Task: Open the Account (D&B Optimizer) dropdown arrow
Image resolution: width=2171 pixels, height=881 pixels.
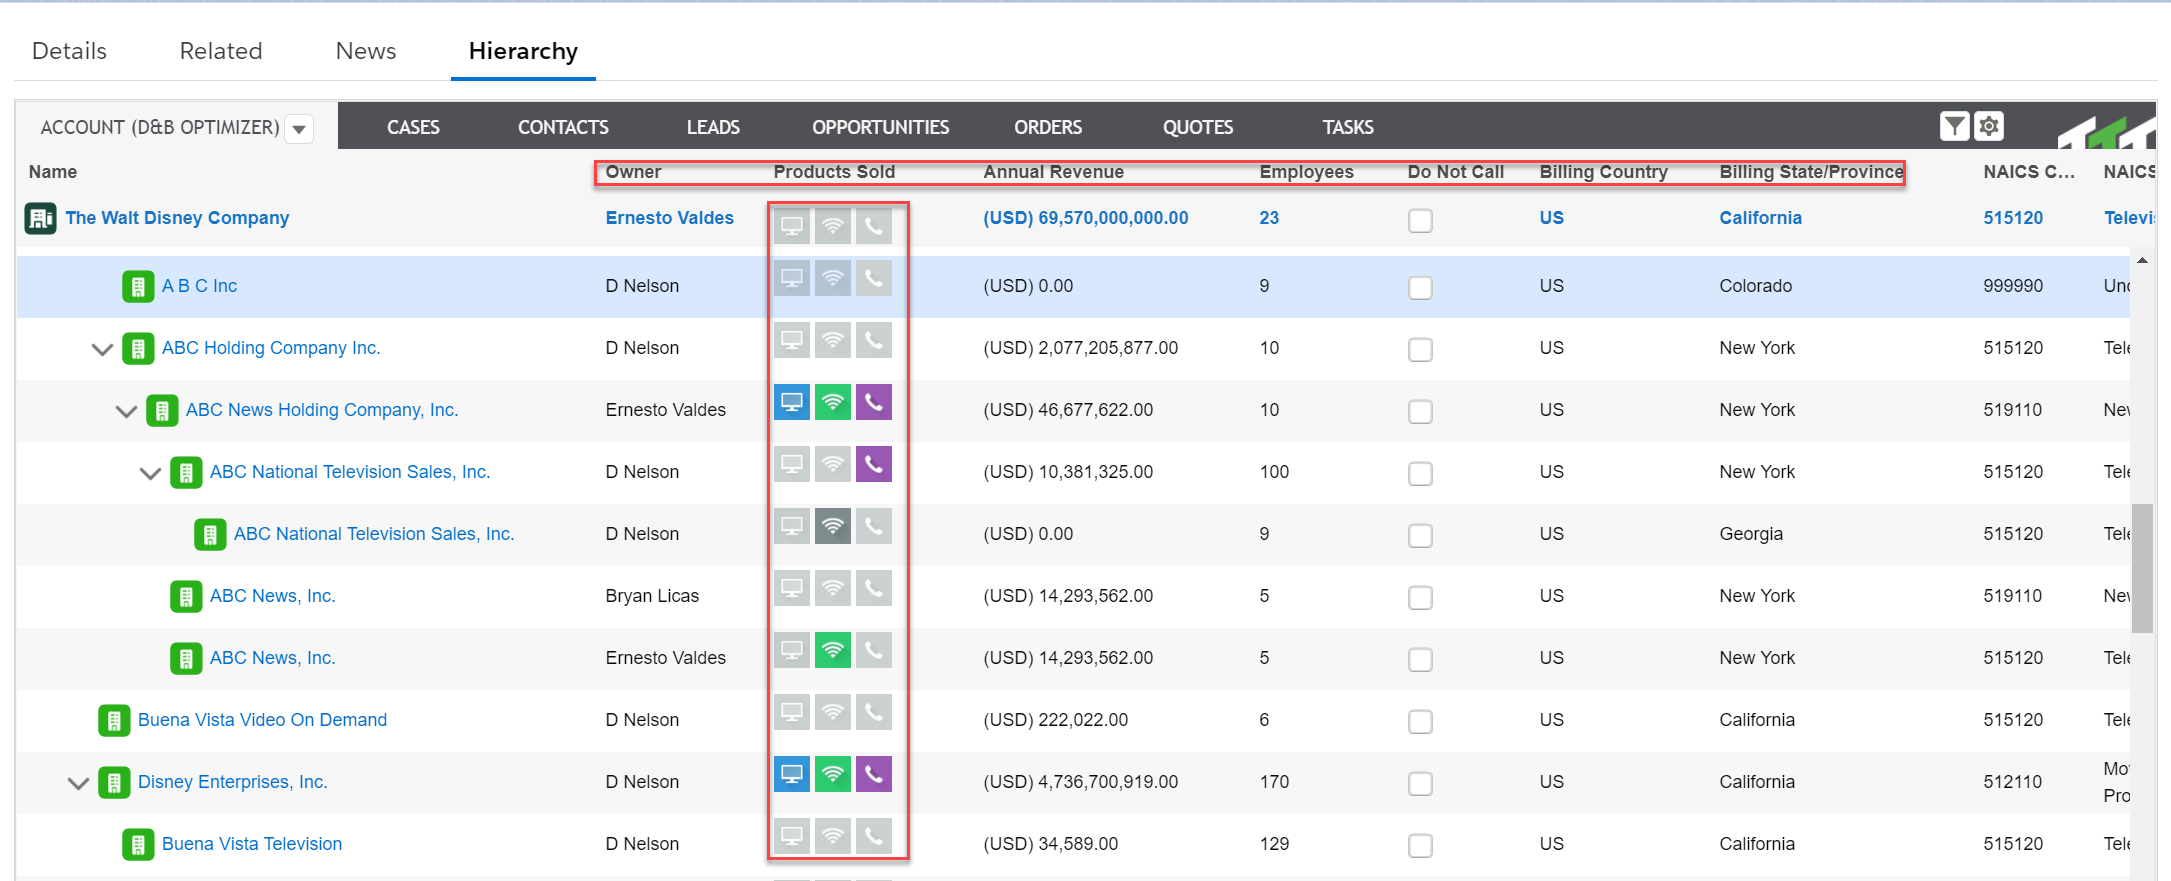Action: (x=298, y=129)
